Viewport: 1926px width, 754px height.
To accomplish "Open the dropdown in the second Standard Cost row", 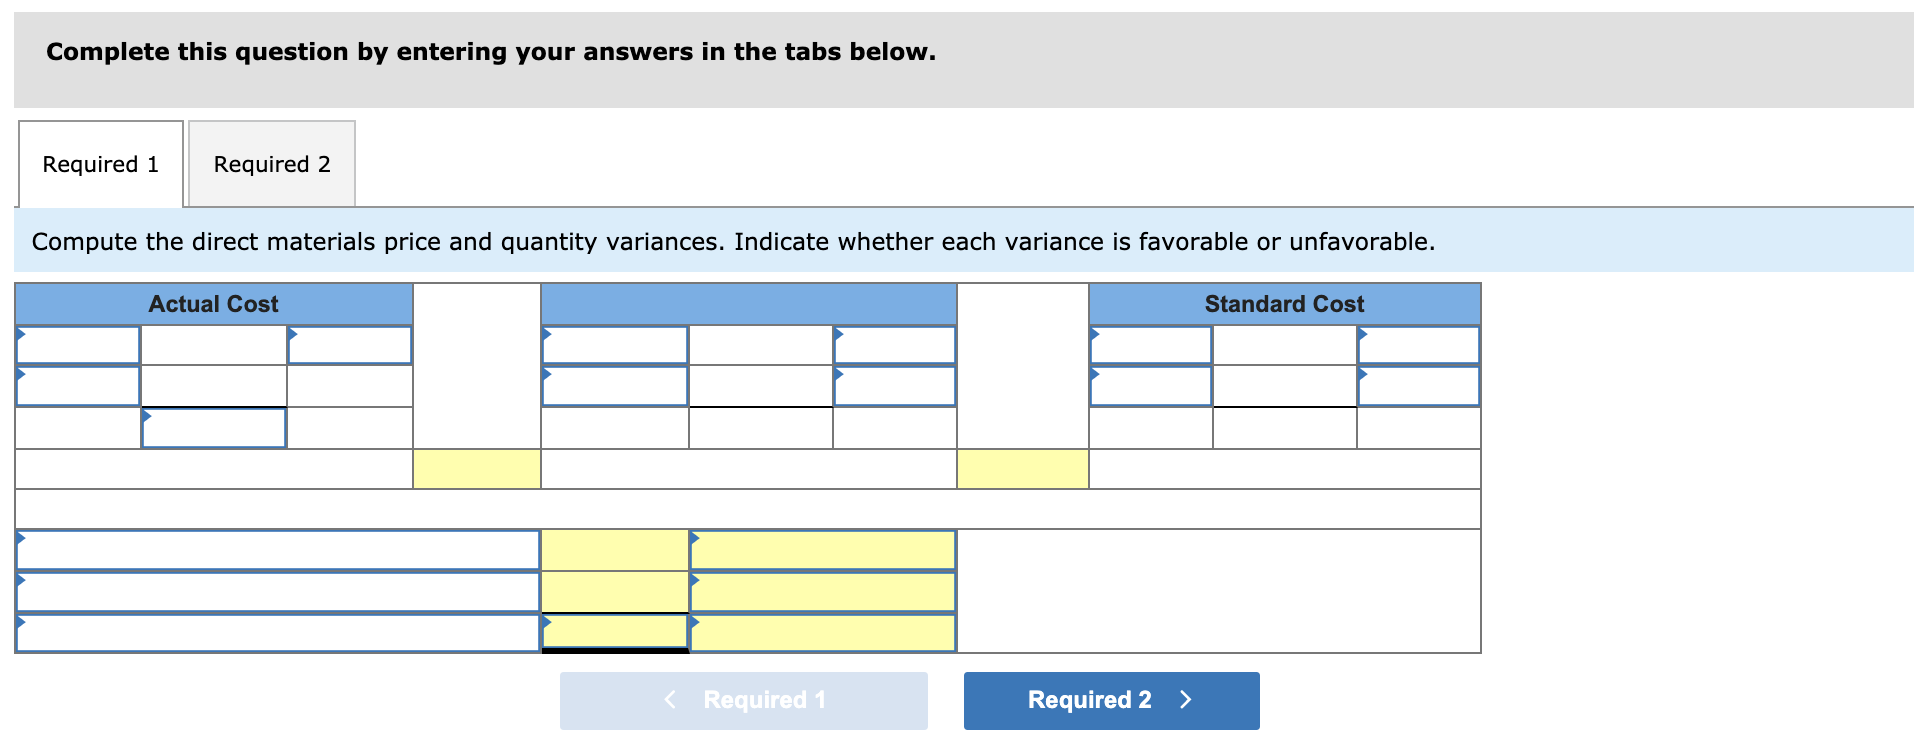I will [x=1150, y=385].
